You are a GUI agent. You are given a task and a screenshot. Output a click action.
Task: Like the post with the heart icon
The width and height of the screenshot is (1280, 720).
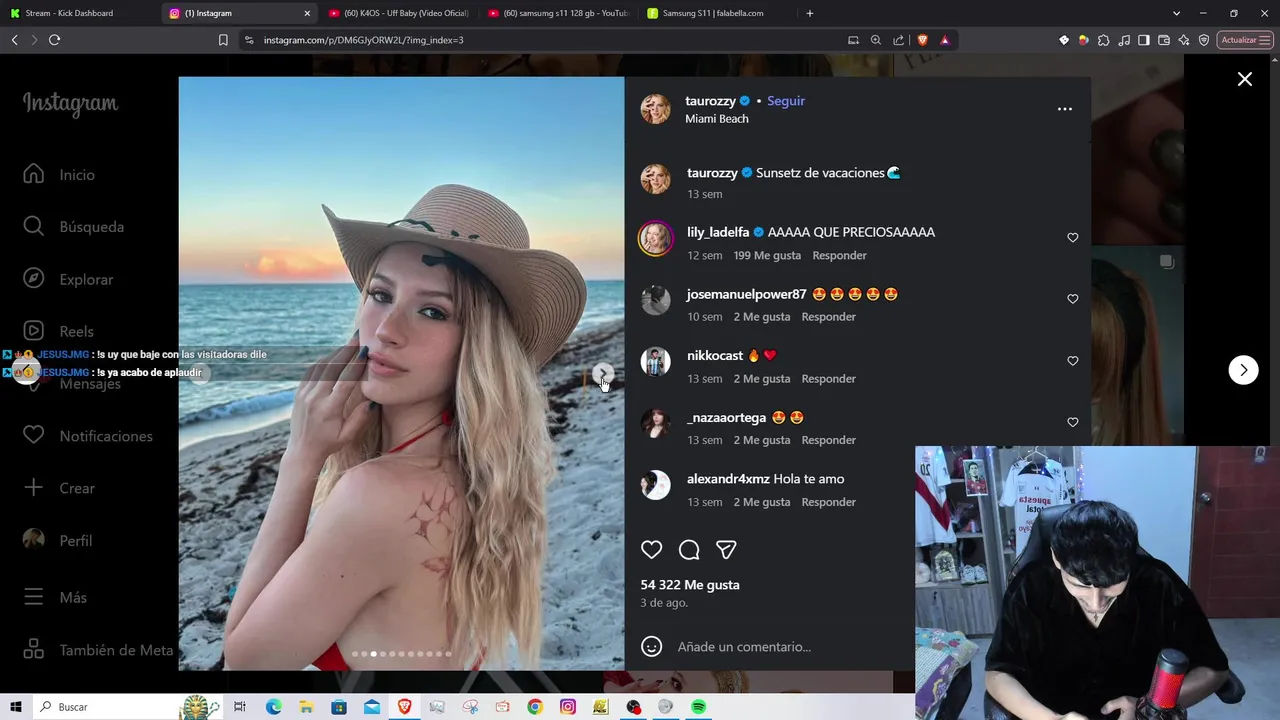(x=651, y=550)
